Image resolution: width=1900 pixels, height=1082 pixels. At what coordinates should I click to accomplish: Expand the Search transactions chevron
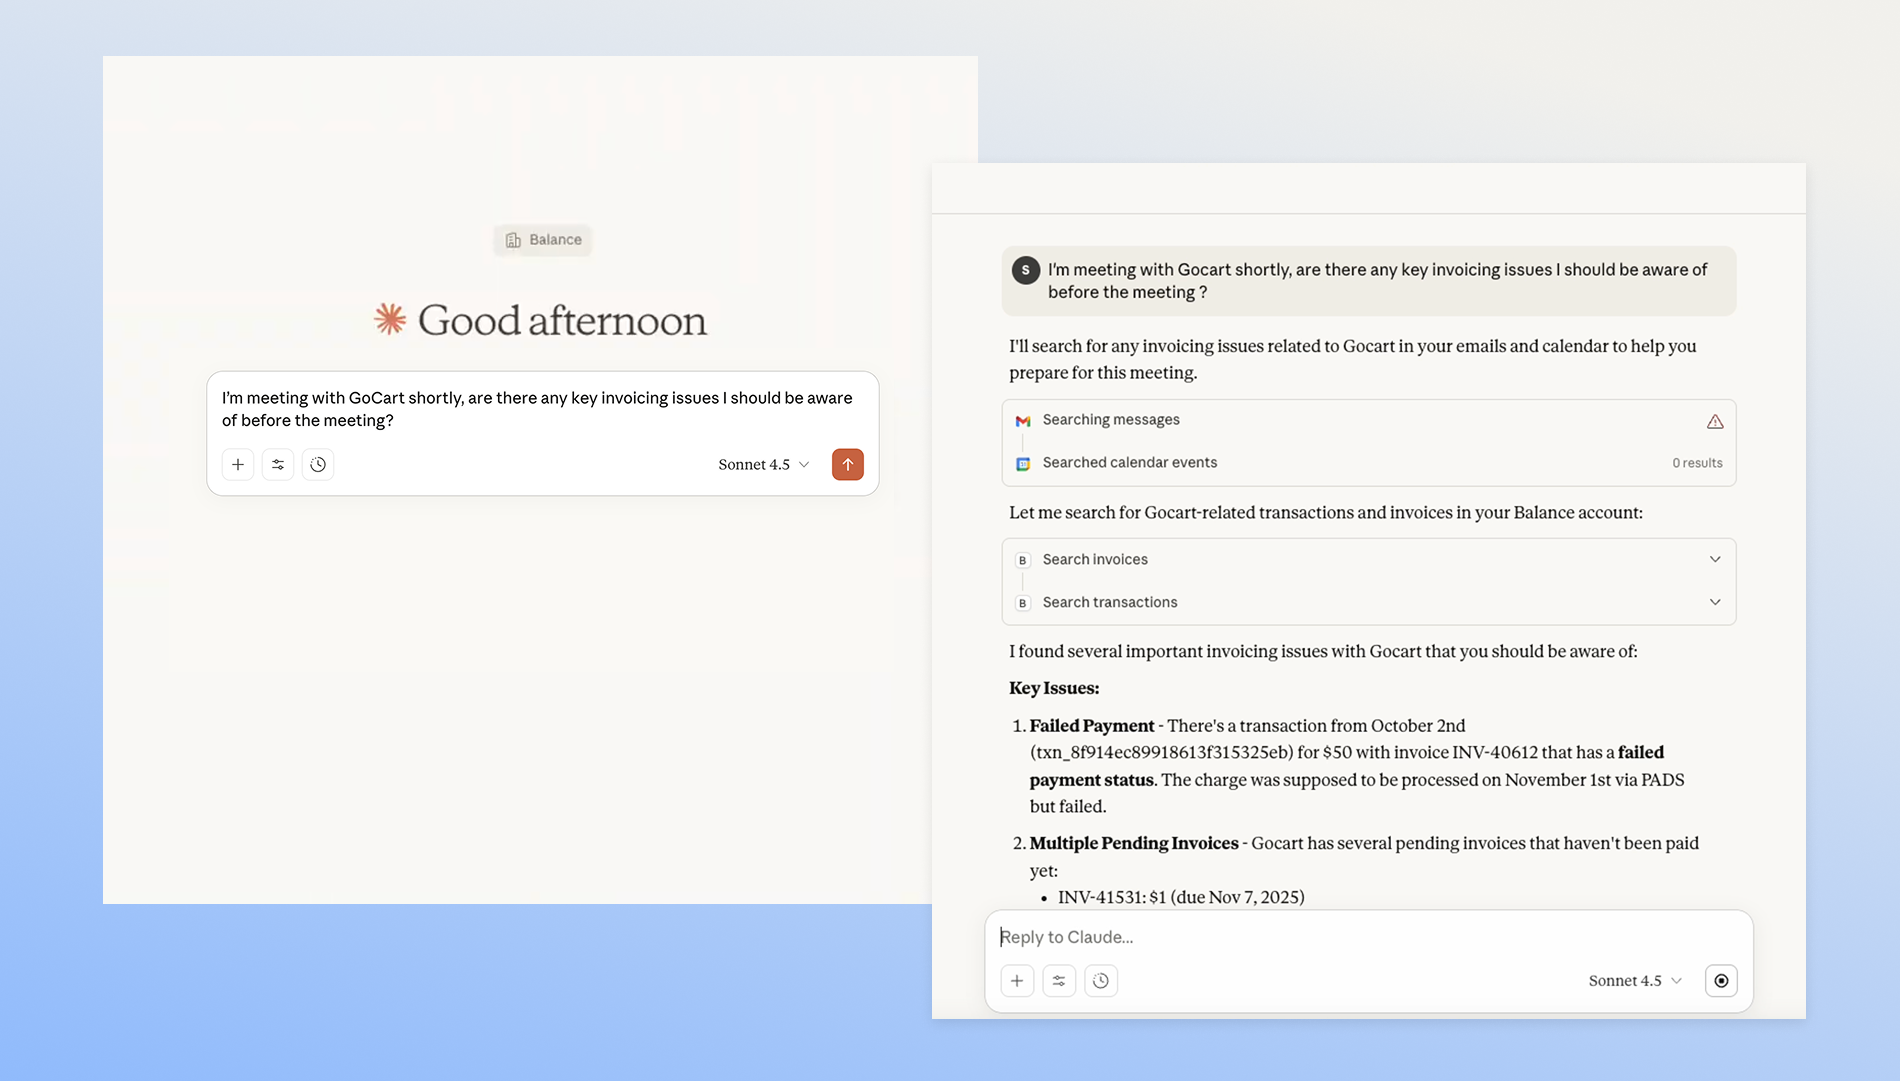[1715, 602]
